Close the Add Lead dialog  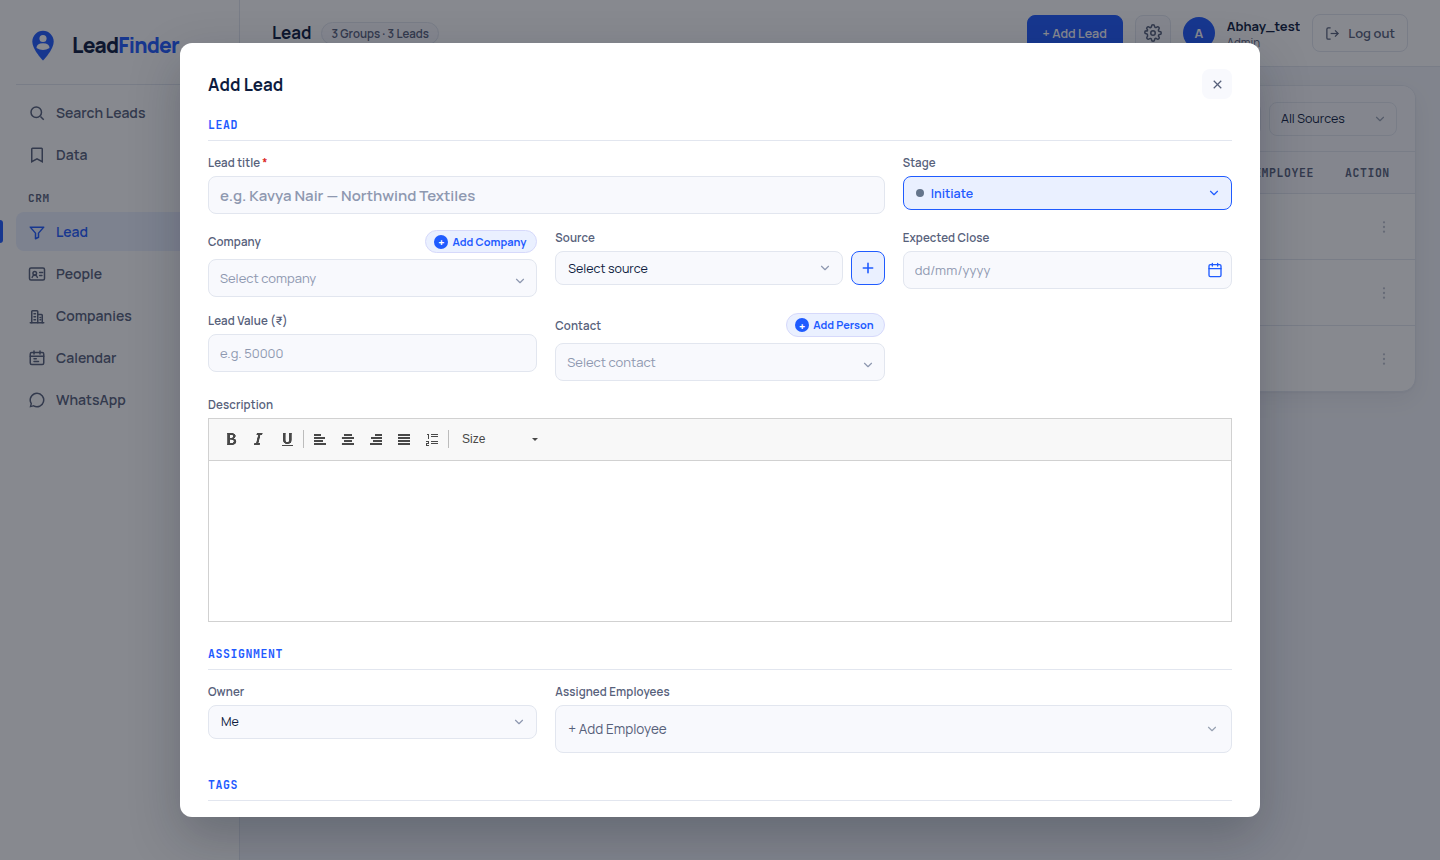(x=1217, y=85)
